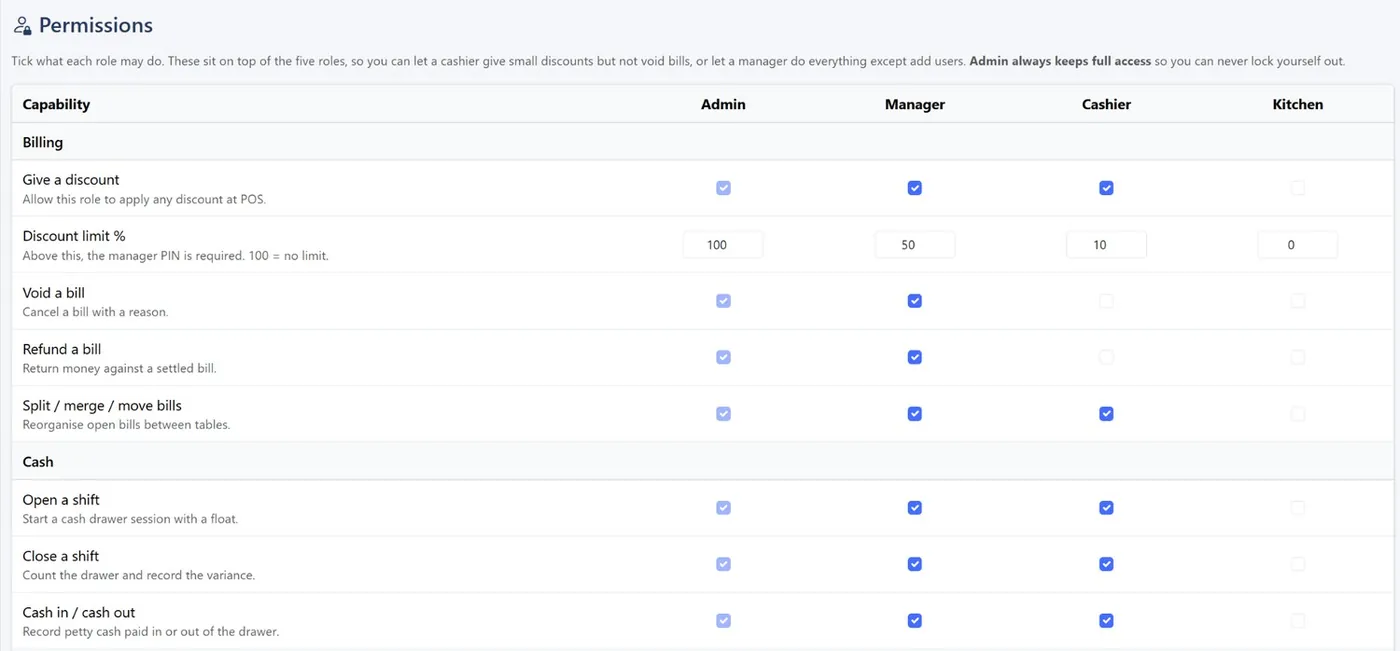Edit Cashier discount limit field showing 10
Image resolution: width=1400 pixels, height=651 pixels.
click(1106, 245)
